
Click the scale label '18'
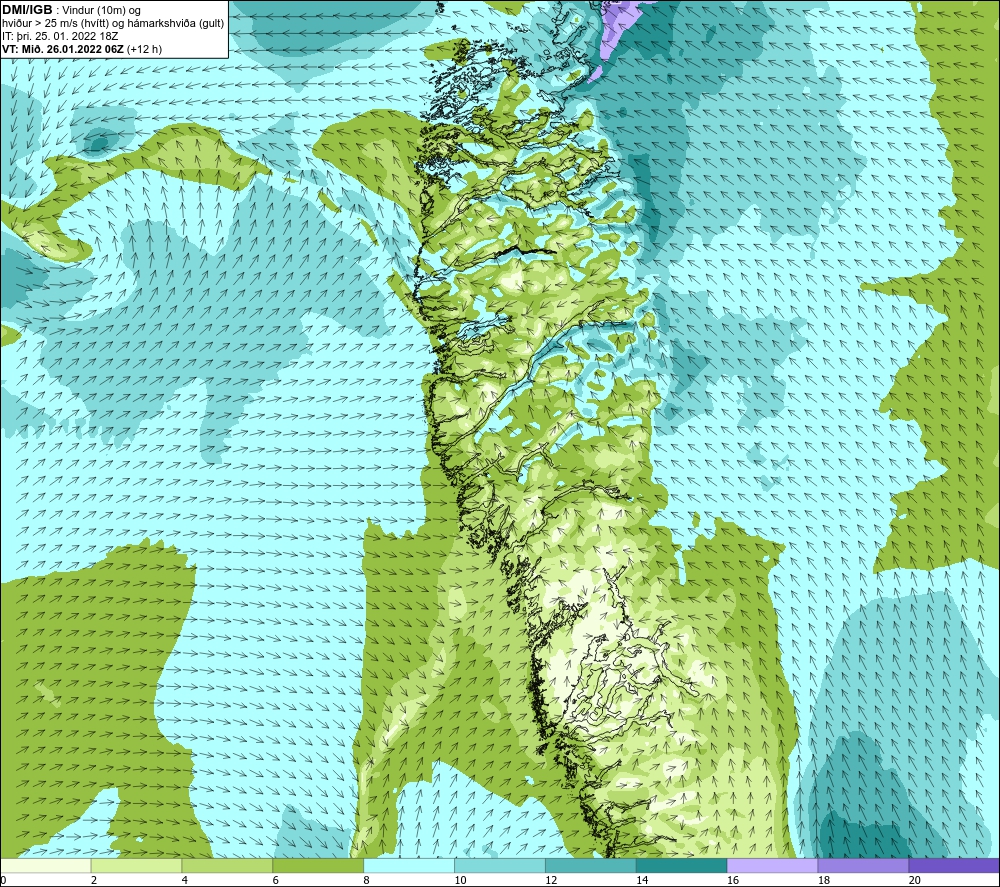point(823,880)
